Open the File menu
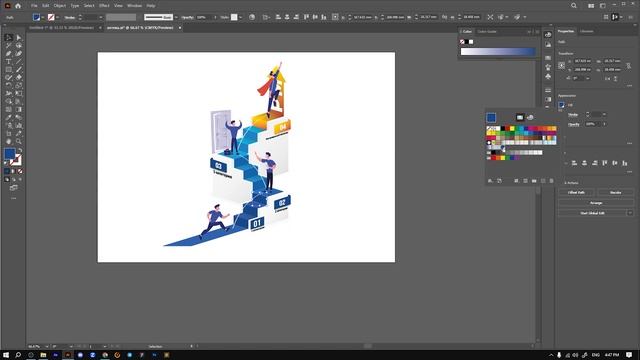The image size is (640, 360). pyautogui.click(x=34, y=6)
